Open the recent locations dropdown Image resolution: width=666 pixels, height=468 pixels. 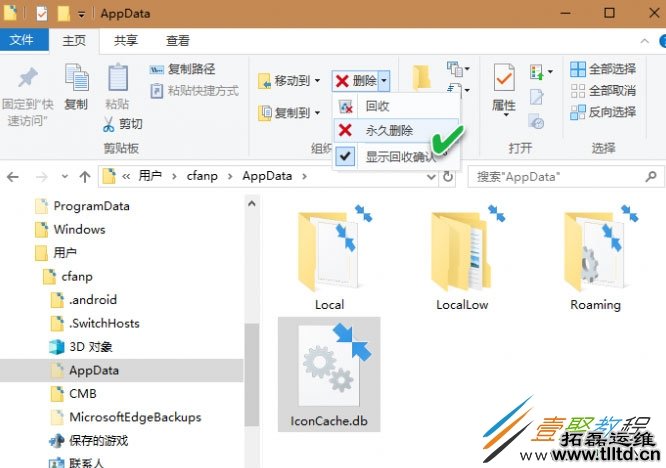click(x=65, y=177)
